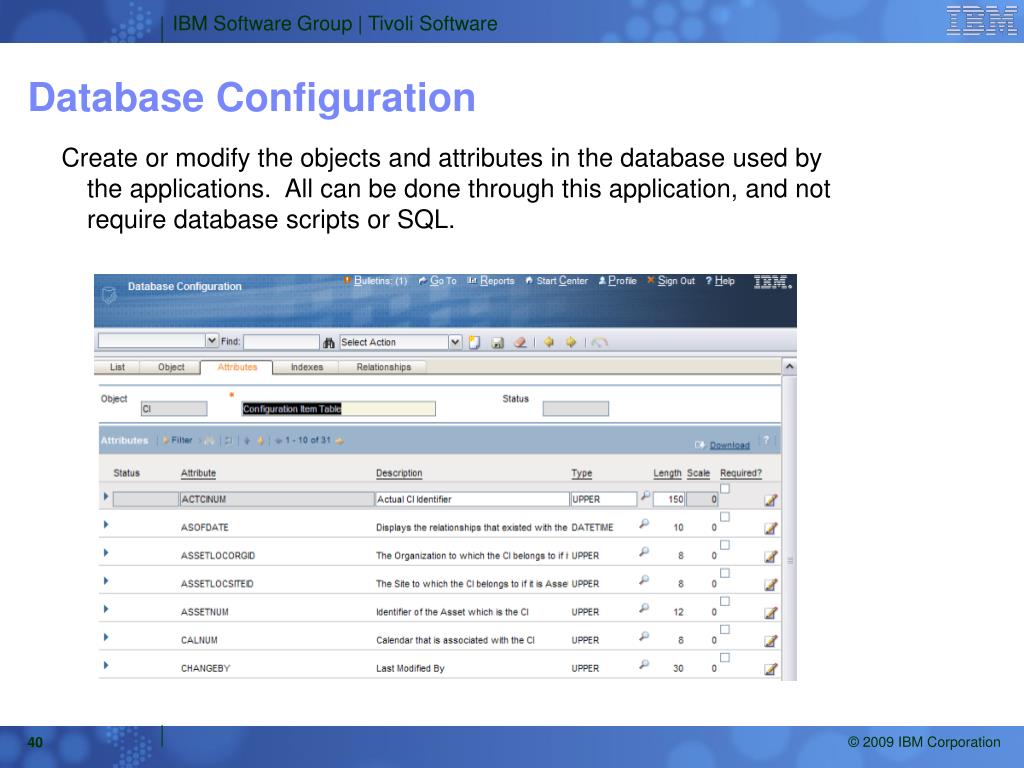Screen dimensions: 1024x768
Task: Expand the ASSETNUM row details
Action: tap(106, 609)
